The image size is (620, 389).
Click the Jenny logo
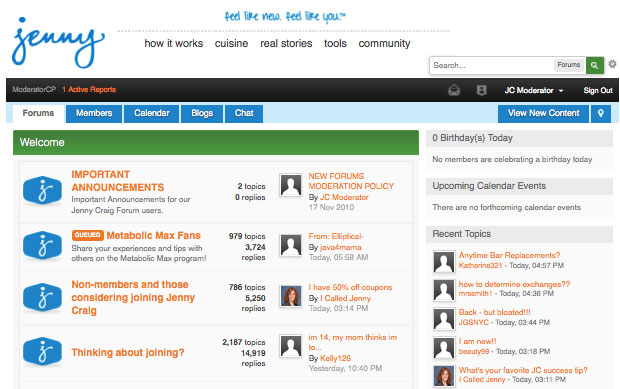[x=58, y=43]
